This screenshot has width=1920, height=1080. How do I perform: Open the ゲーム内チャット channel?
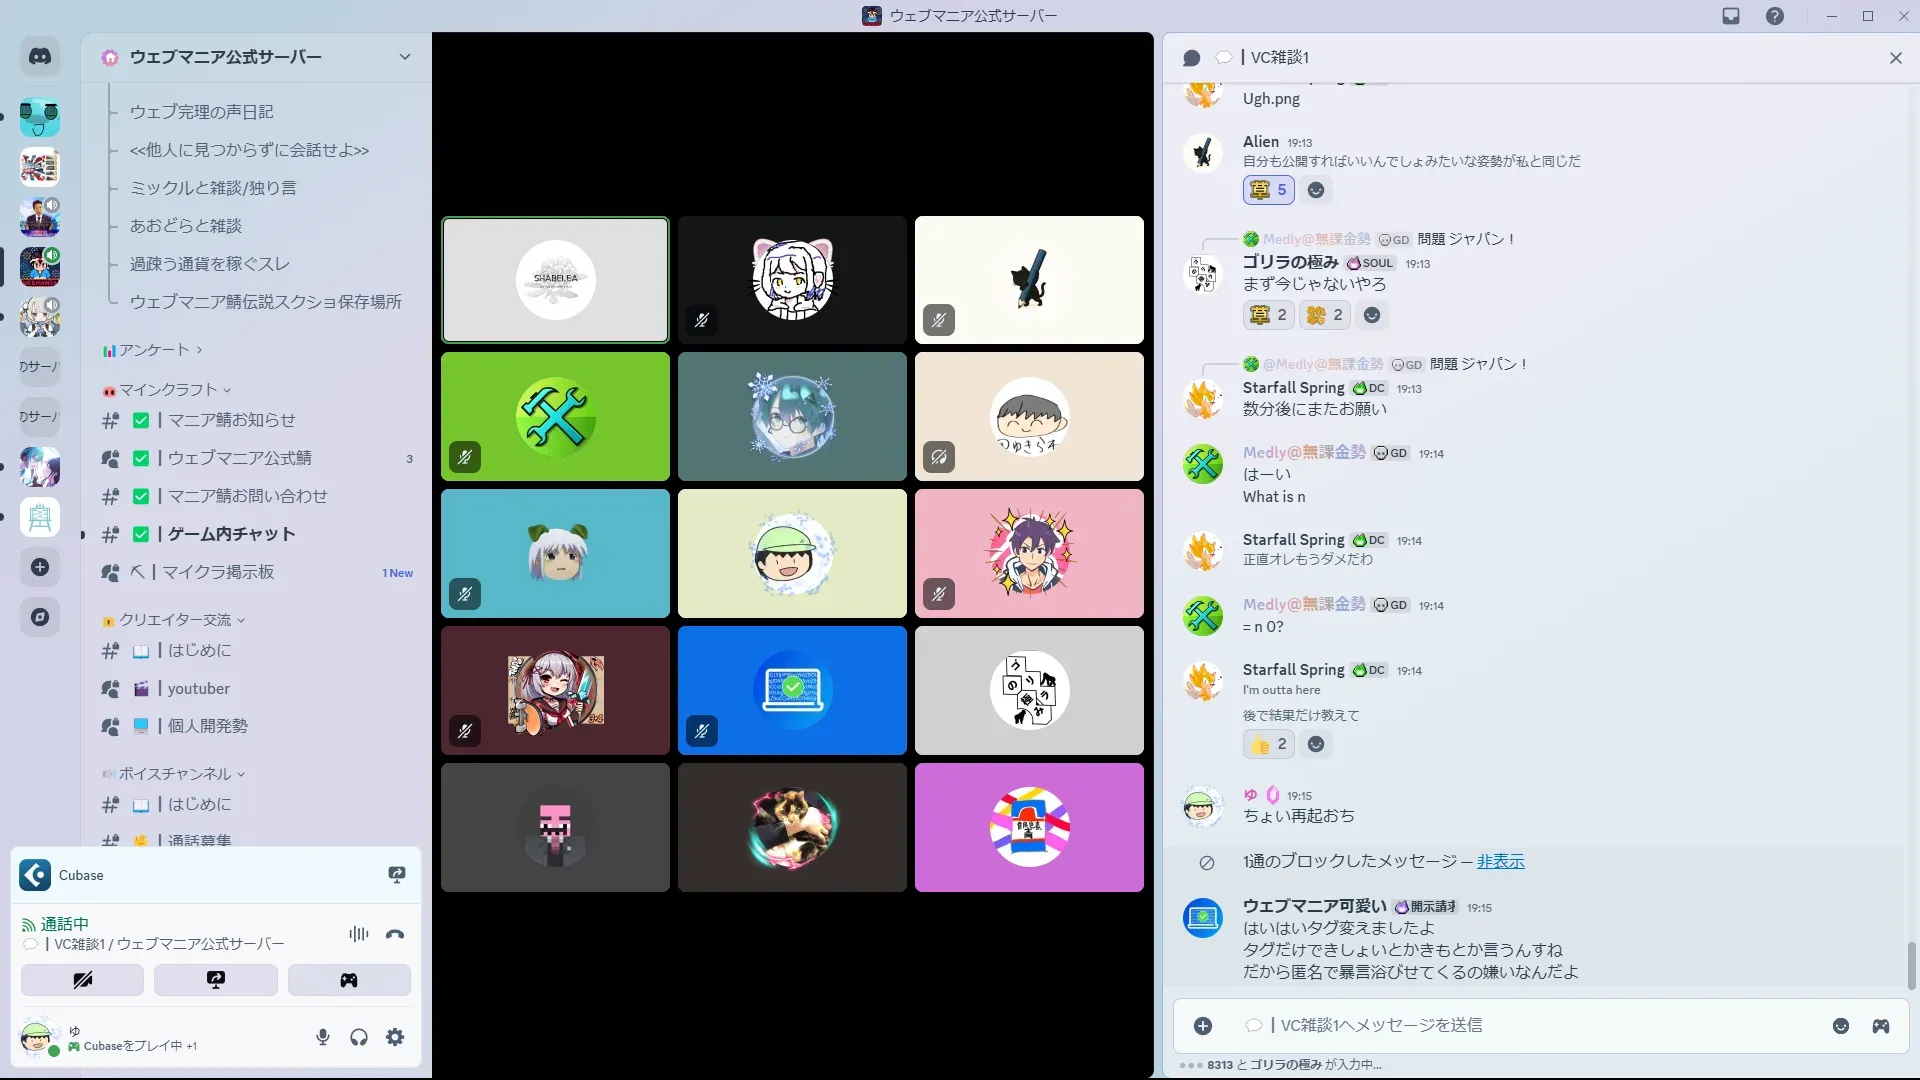pyautogui.click(x=231, y=534)
